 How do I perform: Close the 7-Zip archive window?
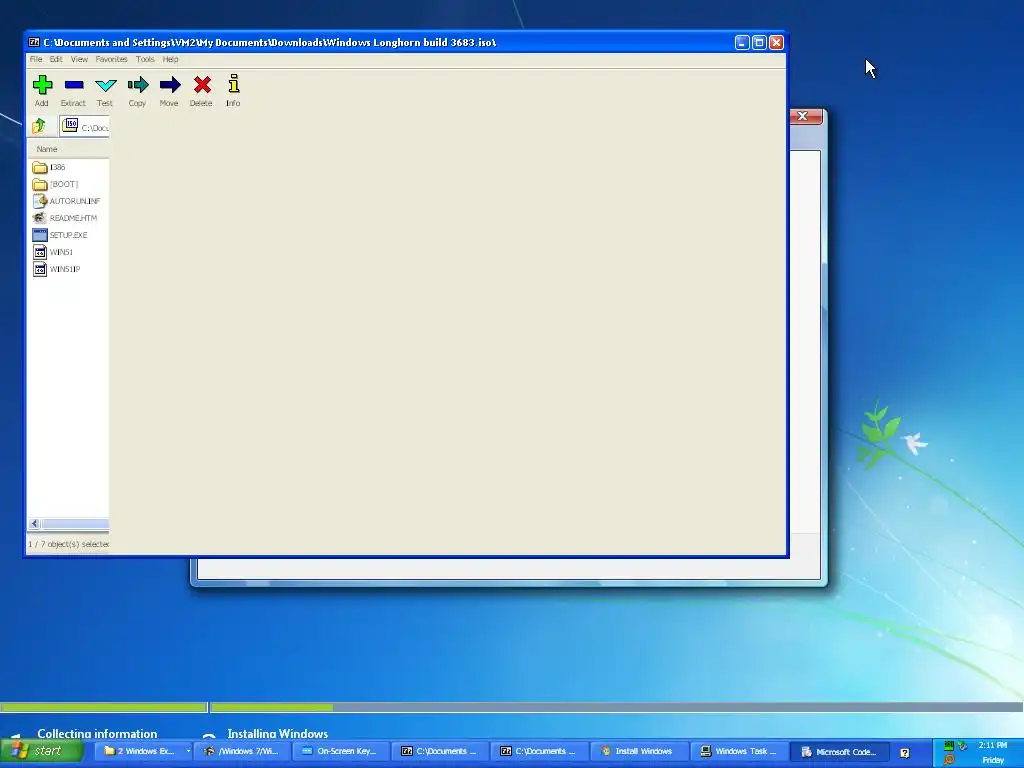(x=776, y=42)
